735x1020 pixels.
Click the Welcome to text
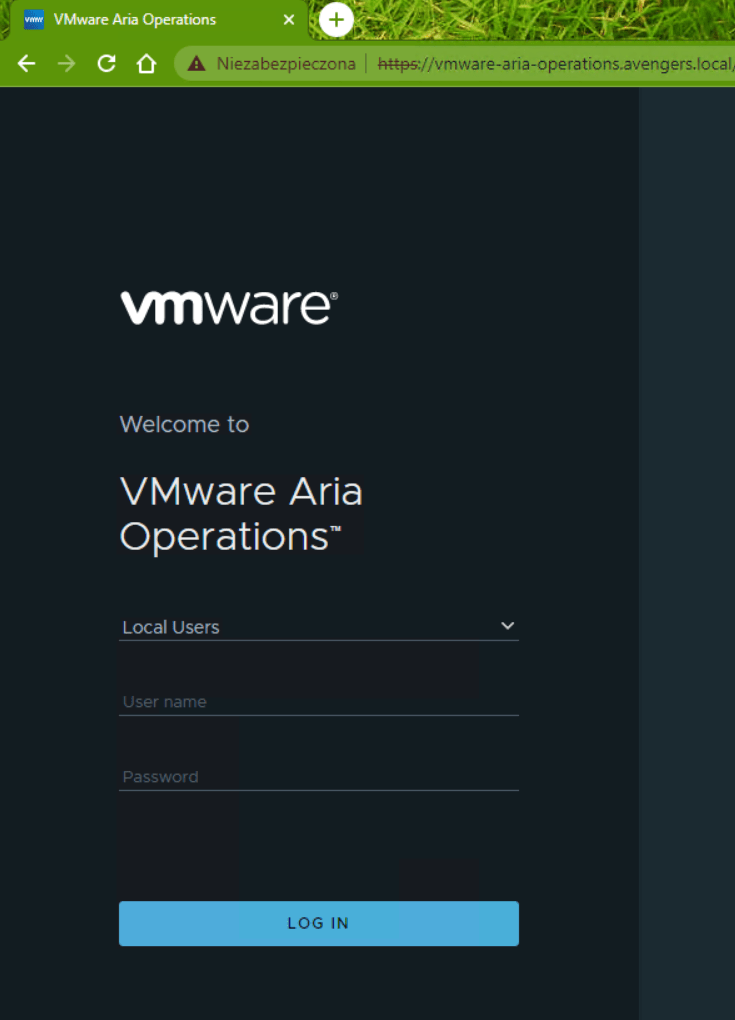tap(184, 424)
